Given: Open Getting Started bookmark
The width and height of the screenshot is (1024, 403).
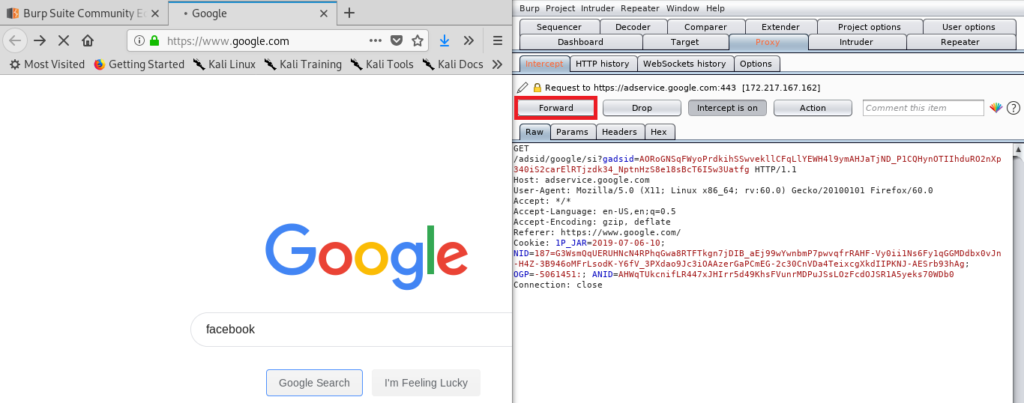Looking at the screenshot, I should (139, 64).
